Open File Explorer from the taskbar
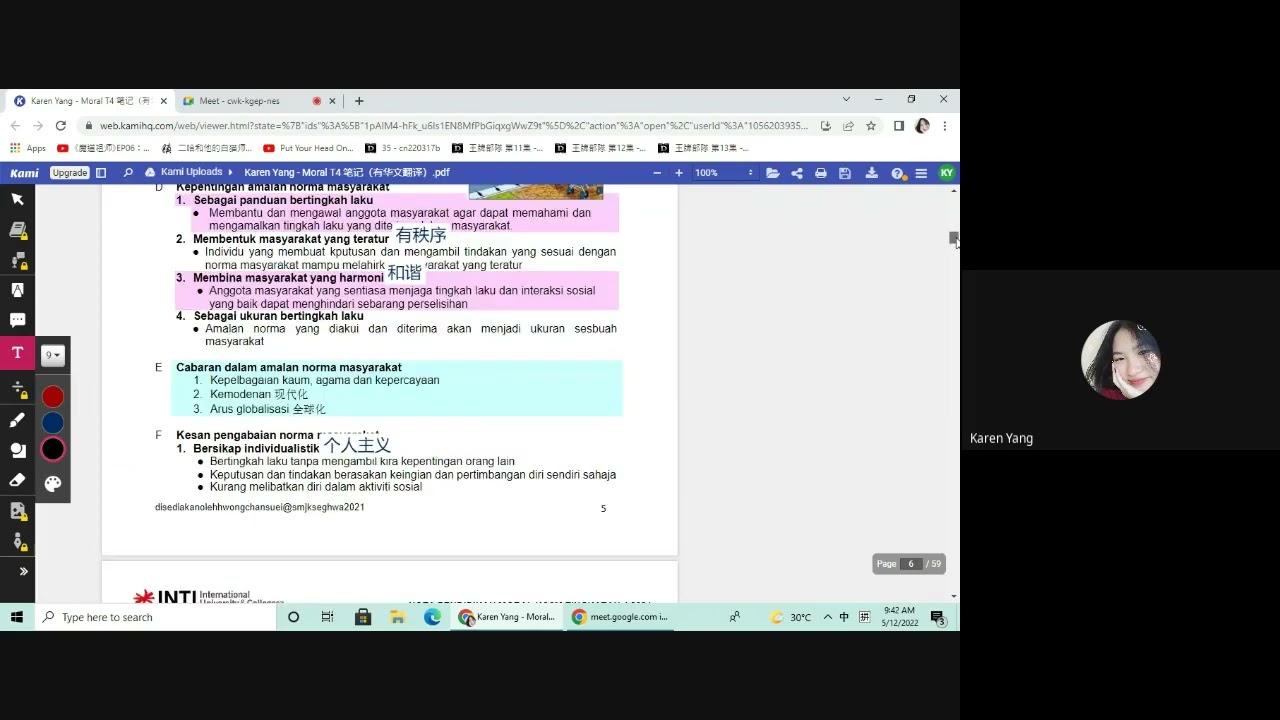 pyautogui.click(x=397, y=617)
